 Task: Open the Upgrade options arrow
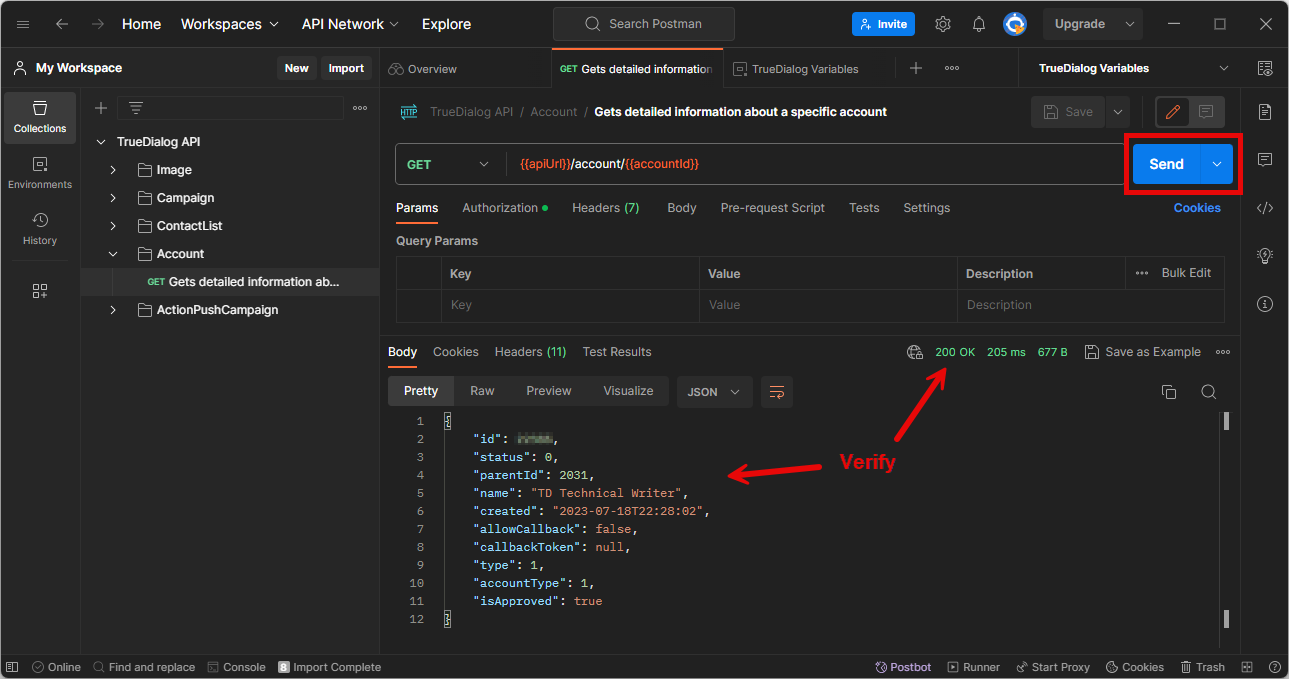(x=1129, y=24)
